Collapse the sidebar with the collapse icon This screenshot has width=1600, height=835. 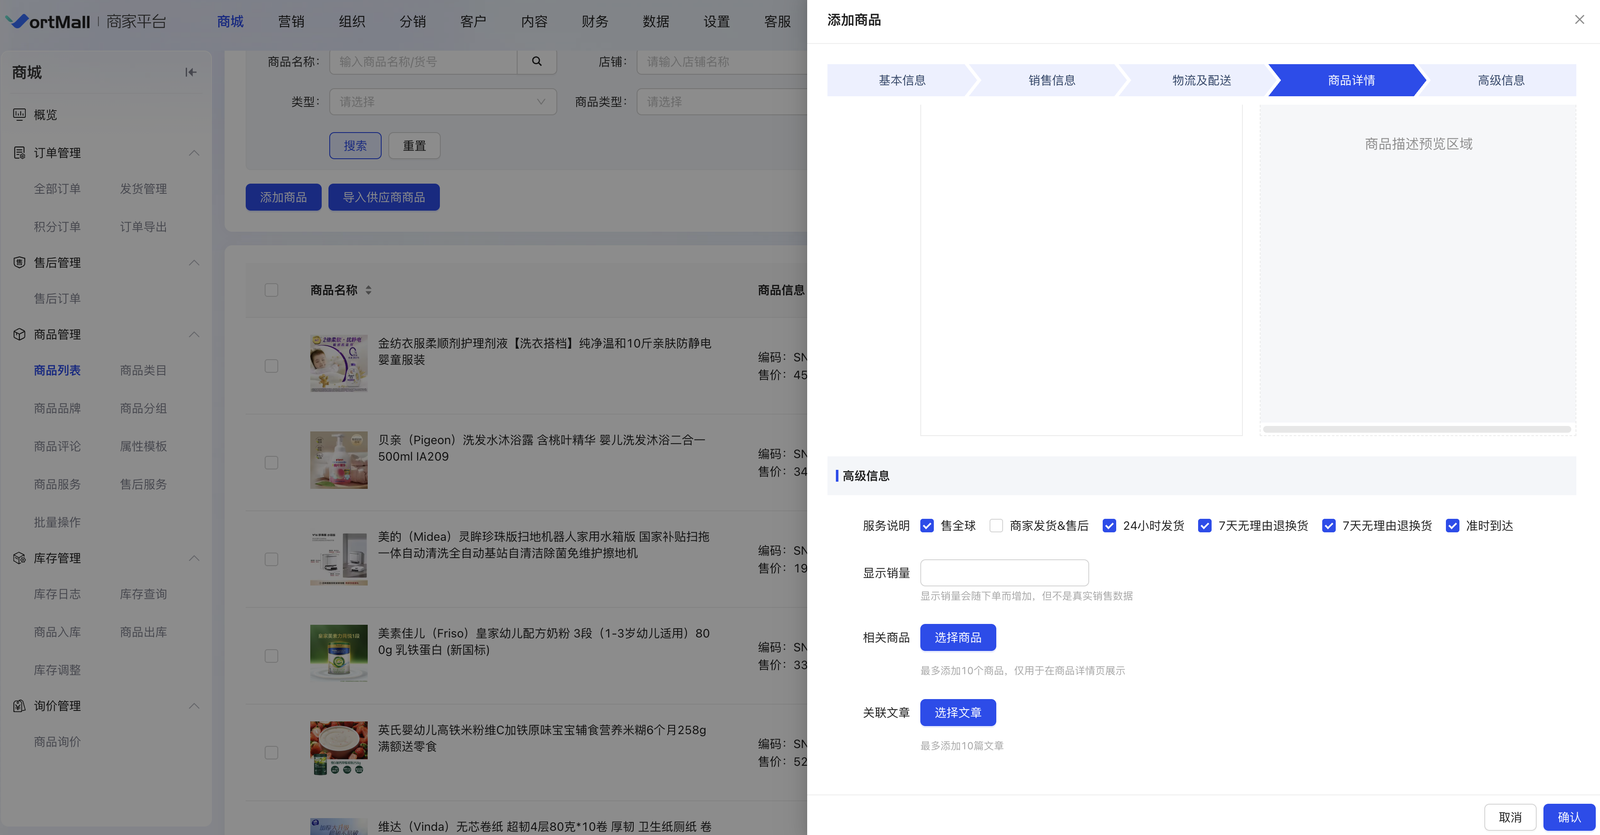191,72
